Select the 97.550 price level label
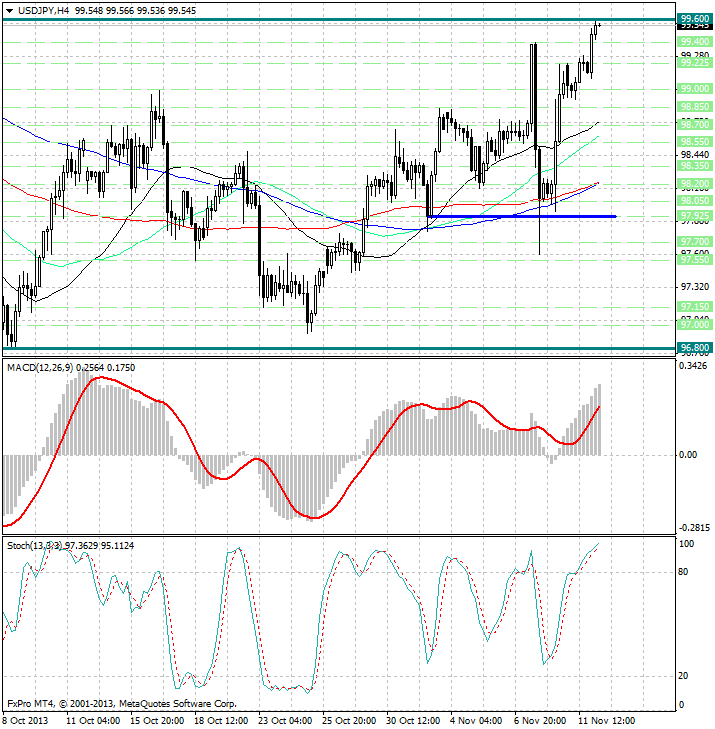Viewport: 715px width, 729px height. pyautogui.click(x=695, y=259)
